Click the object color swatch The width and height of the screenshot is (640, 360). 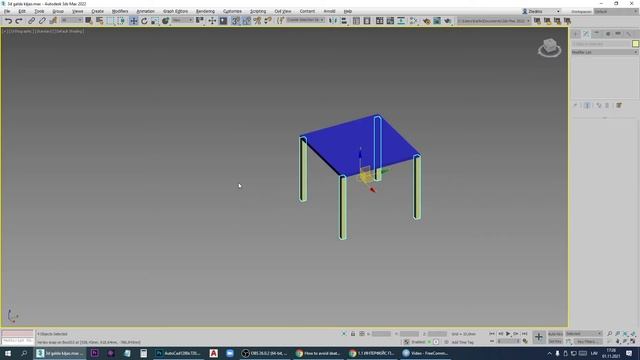tap(635, 44)
